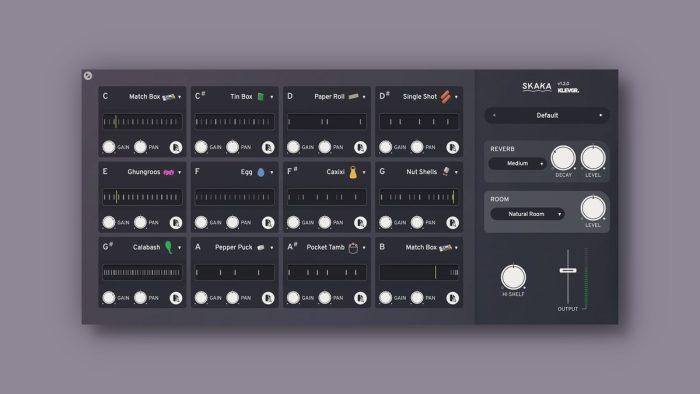Screen dimensions: 700x394
Task: Open the Paper Roll instrument dropdown arrow
Action: 364,97
